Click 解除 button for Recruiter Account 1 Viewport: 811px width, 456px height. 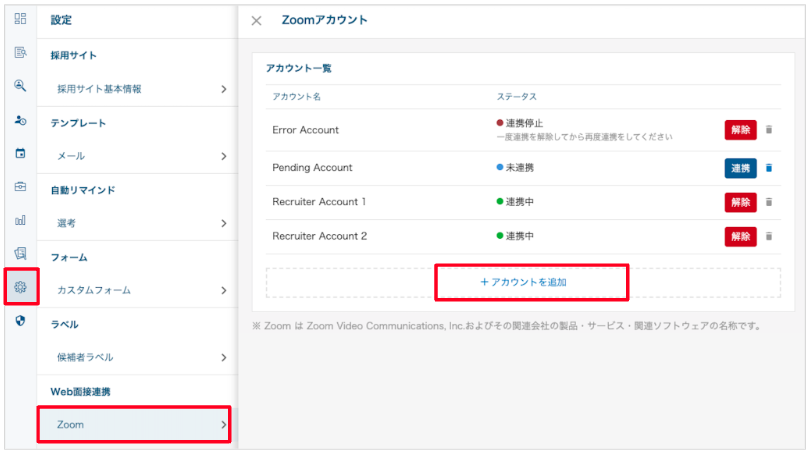740,203
